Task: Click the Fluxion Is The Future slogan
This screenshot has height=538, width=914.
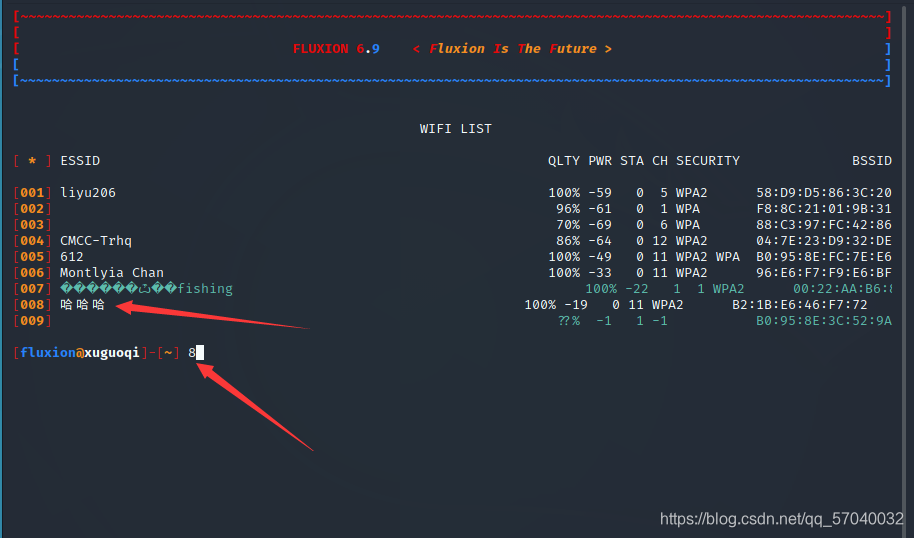Action: coord(512,49)
